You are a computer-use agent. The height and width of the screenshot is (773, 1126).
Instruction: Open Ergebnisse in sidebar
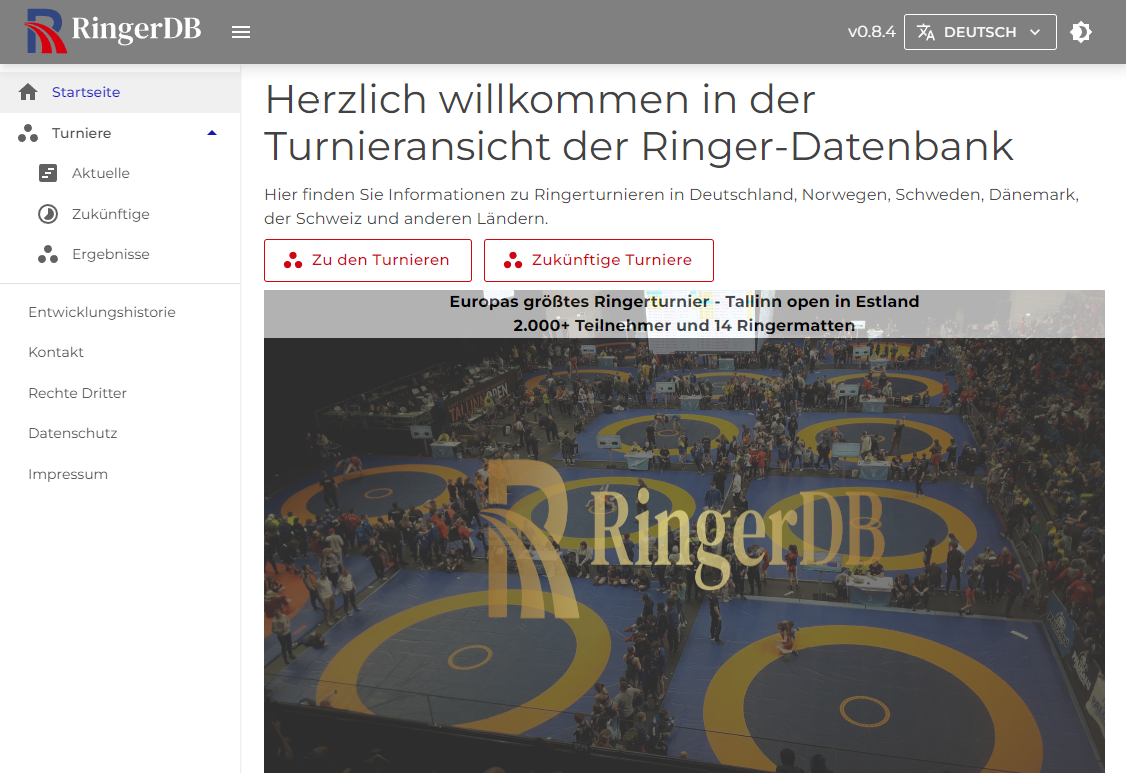click(111, 254)
